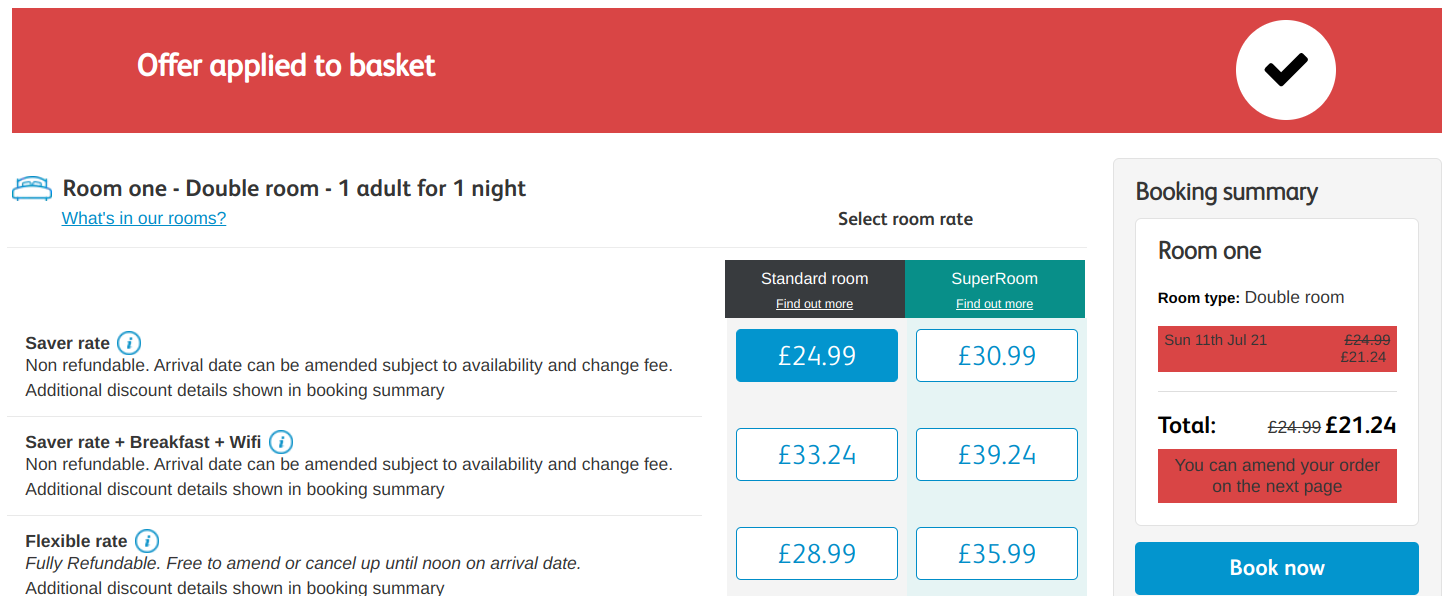Select SuperRoom Saver rate £30.99
The width and height of the screenshot is (1442, 596).
coord(996,356)
